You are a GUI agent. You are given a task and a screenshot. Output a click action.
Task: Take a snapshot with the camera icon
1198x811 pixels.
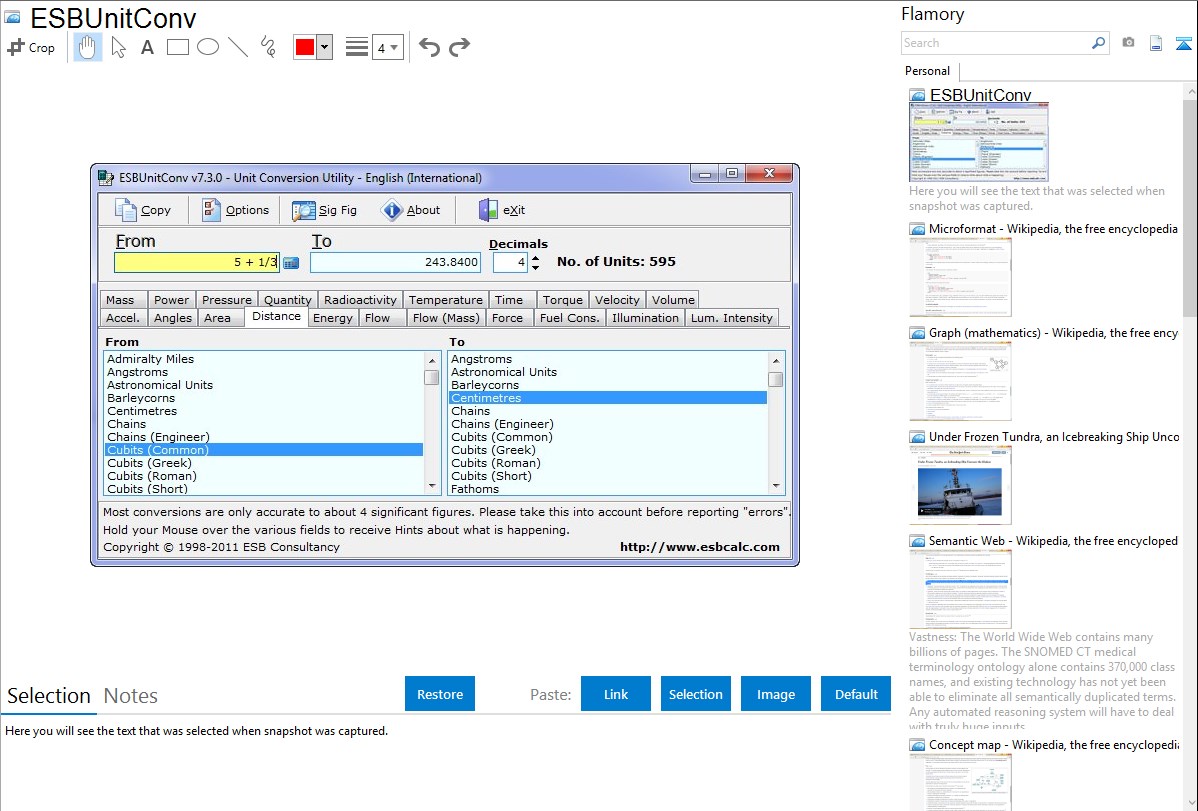[x=1128, y=43]
